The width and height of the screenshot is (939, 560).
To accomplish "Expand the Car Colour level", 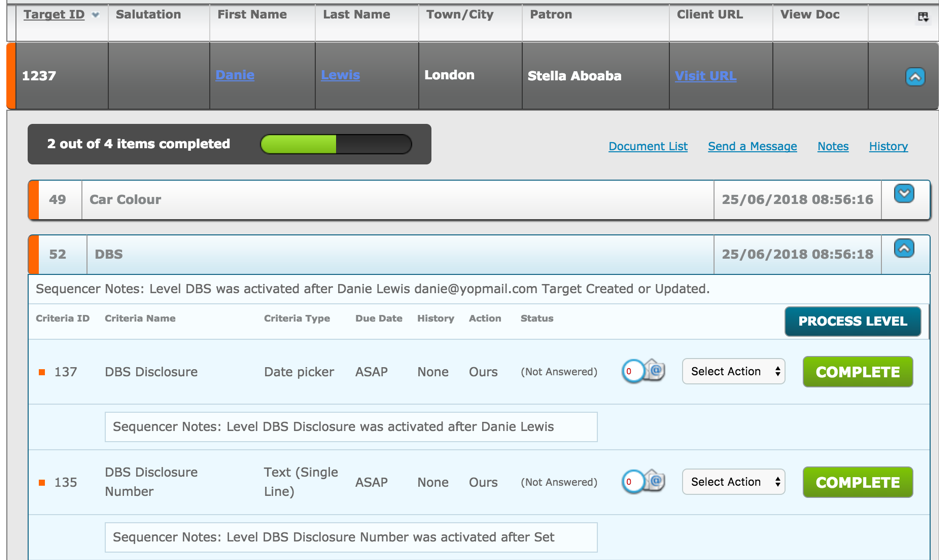I will click(904, 193).
